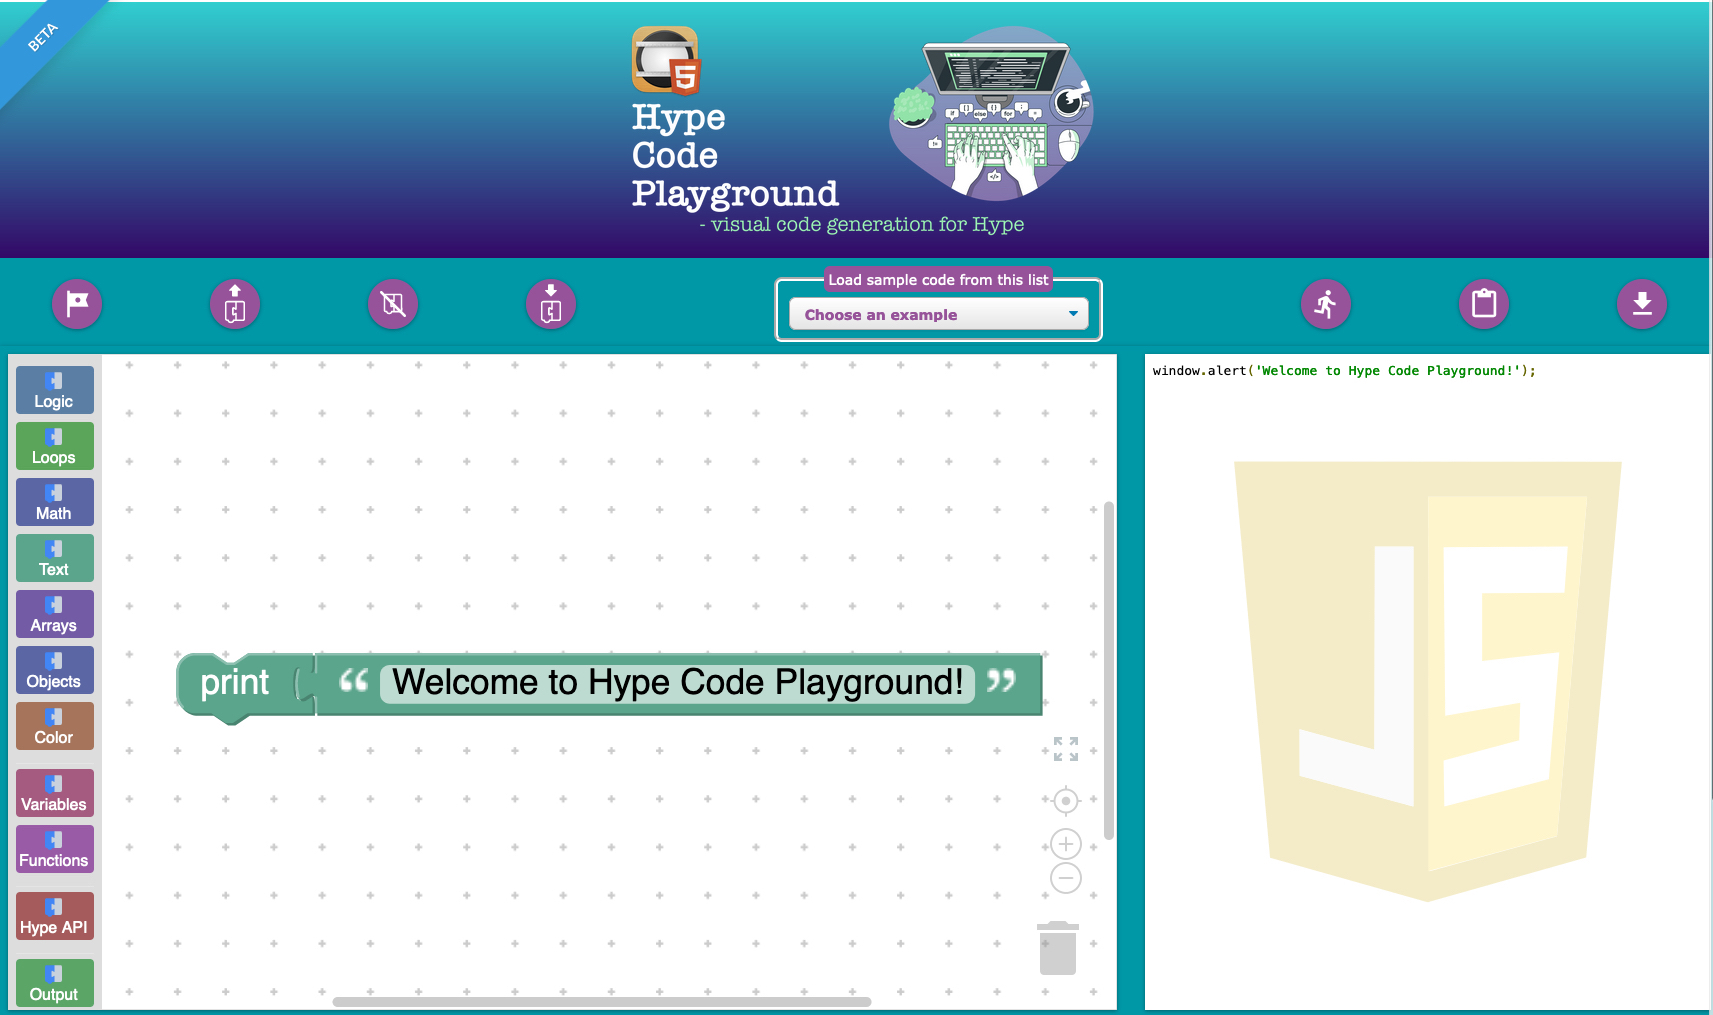Image resolution: width=1713 pixels, height=1015 pixels.
Task: Run the code with the running figure icon
Action: pos(1325,305)
